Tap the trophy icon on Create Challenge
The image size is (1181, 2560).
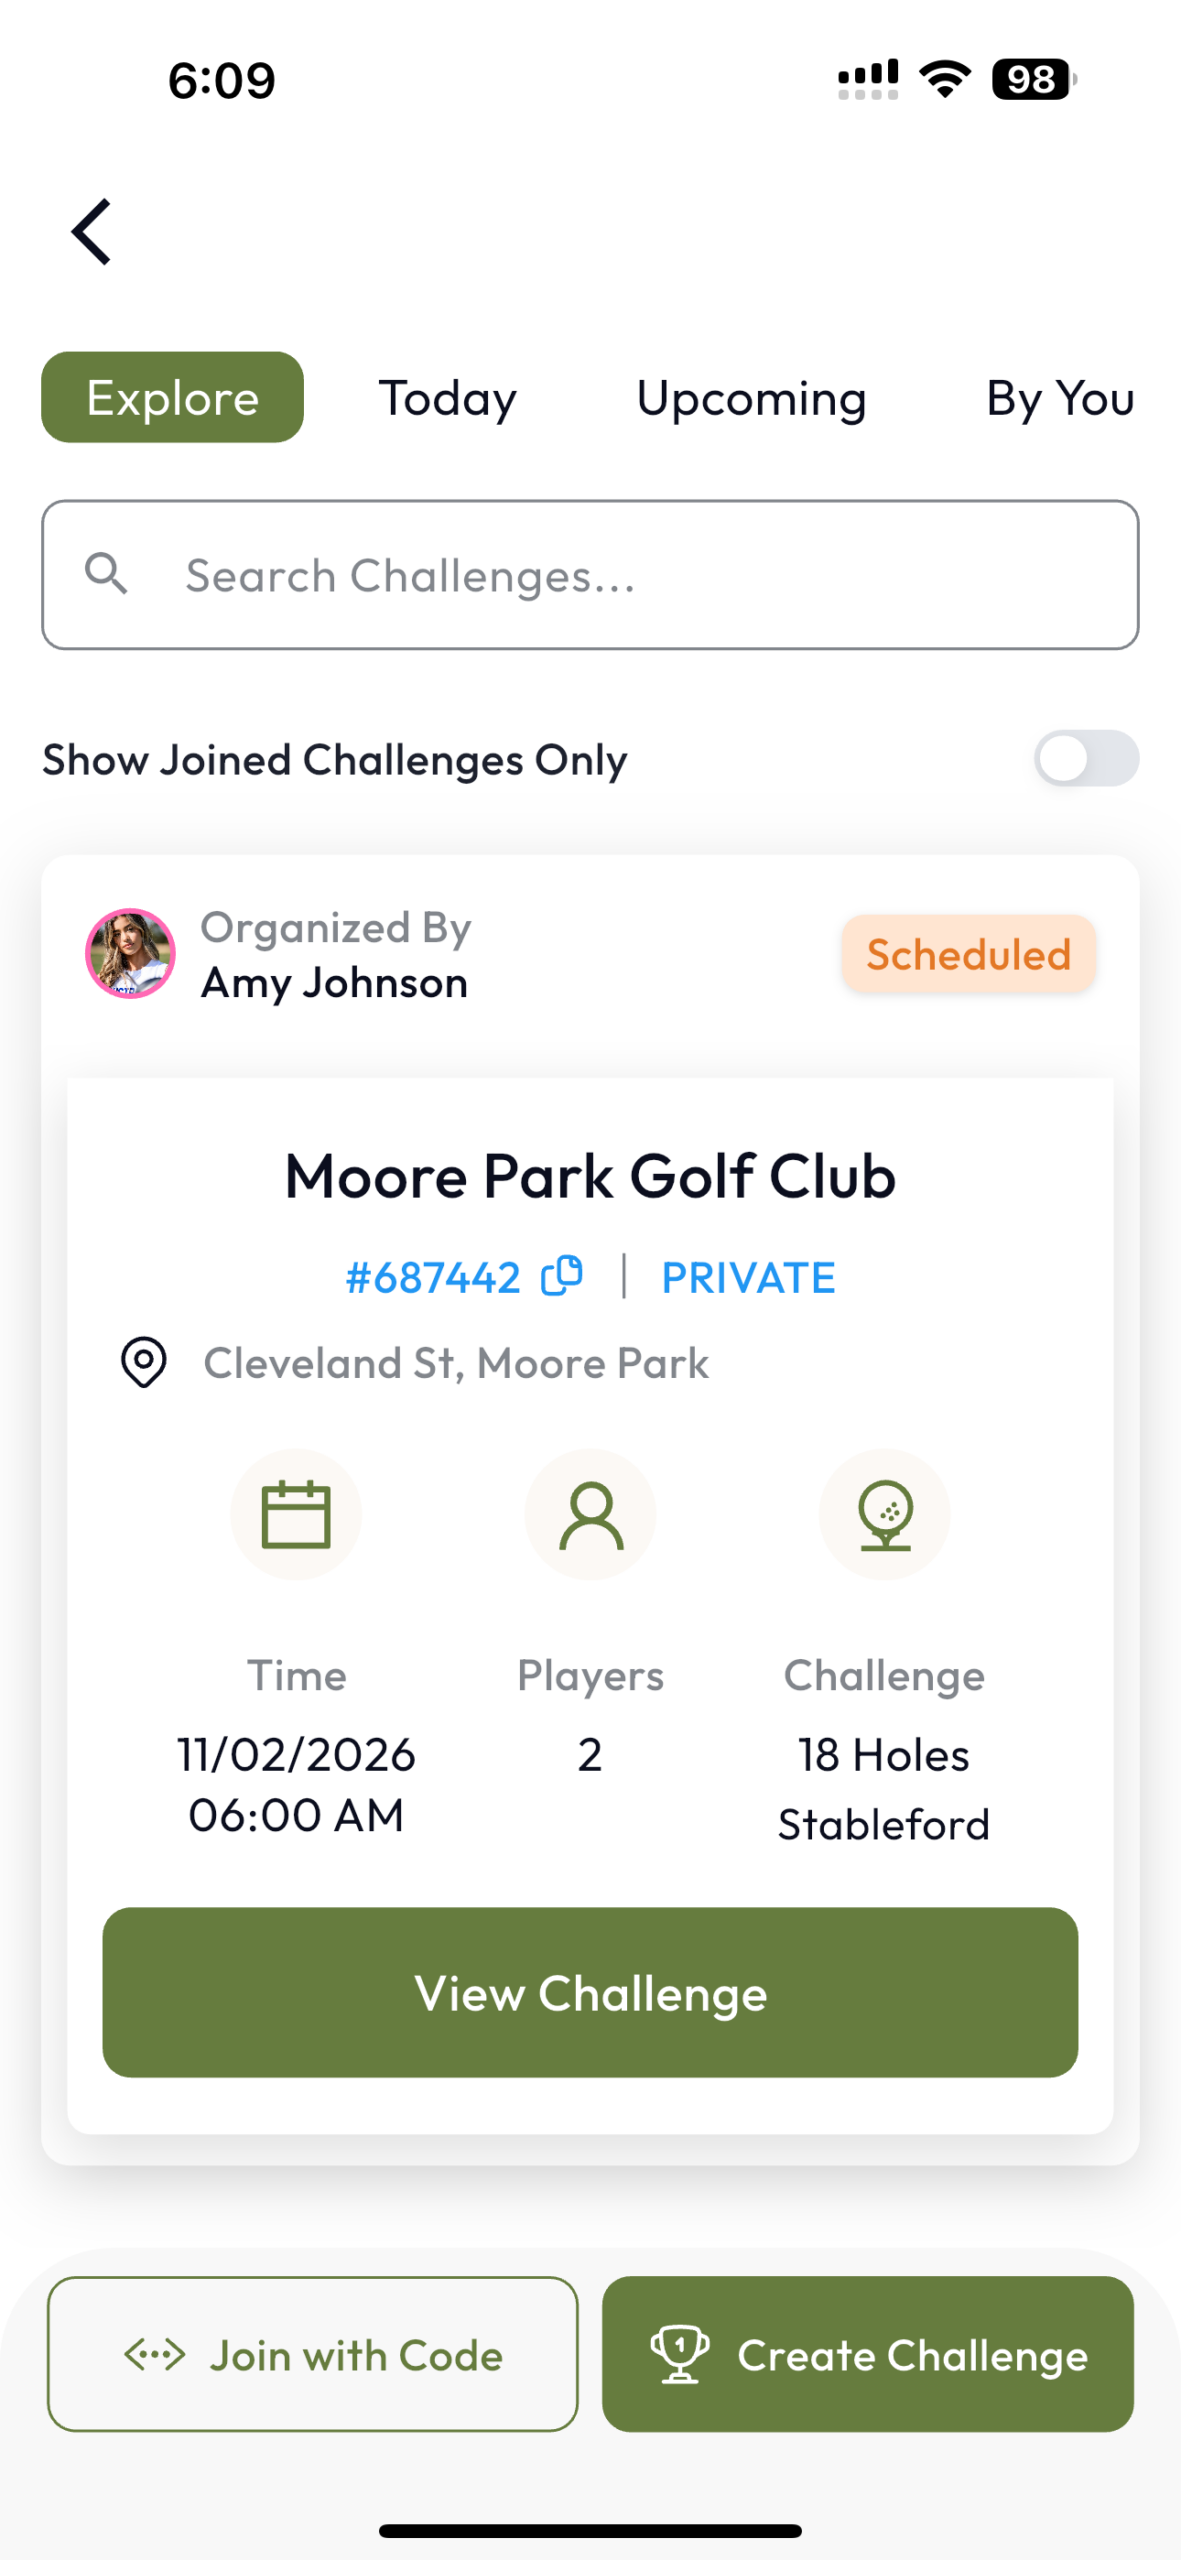[x=680, y=2354]
